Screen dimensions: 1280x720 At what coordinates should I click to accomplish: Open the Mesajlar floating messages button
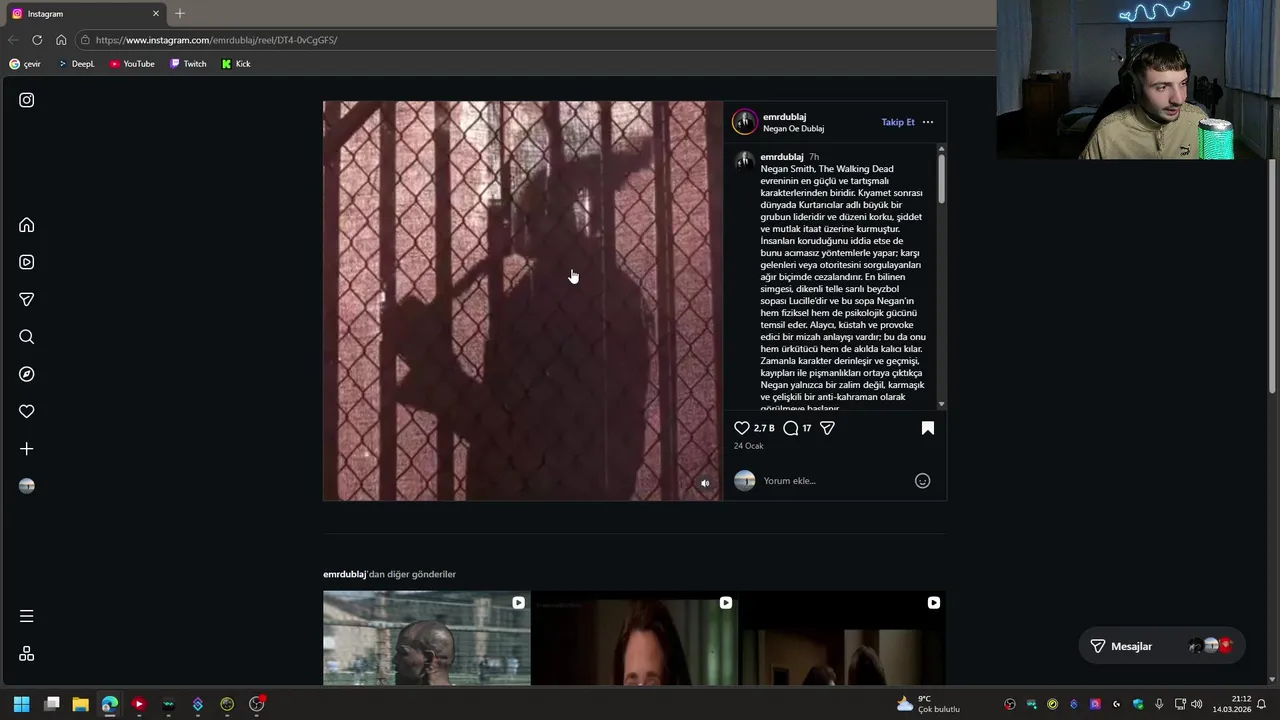[x=1160, y=646]
